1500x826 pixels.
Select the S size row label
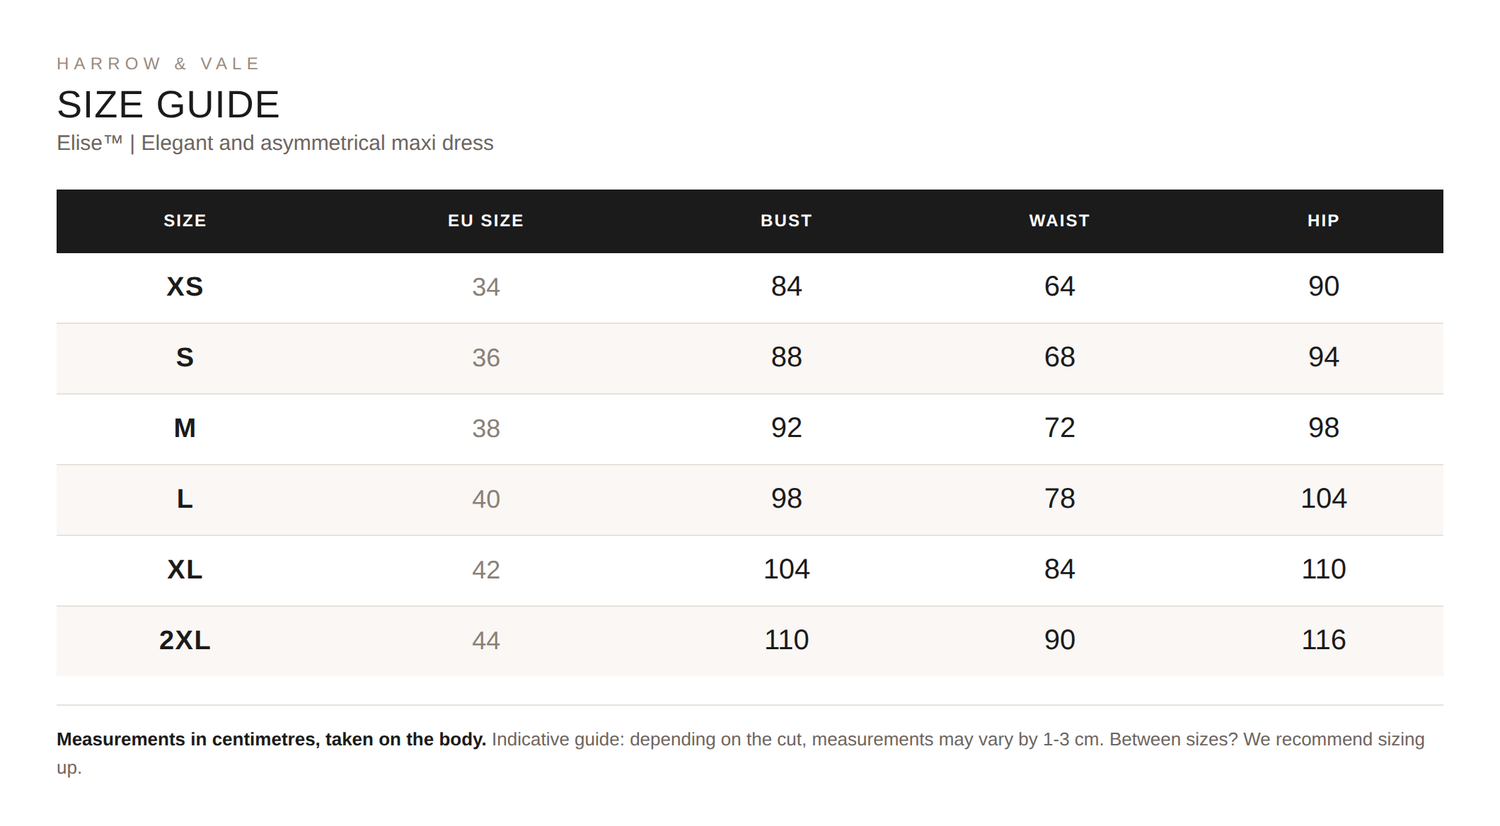(x=185, y=358)
